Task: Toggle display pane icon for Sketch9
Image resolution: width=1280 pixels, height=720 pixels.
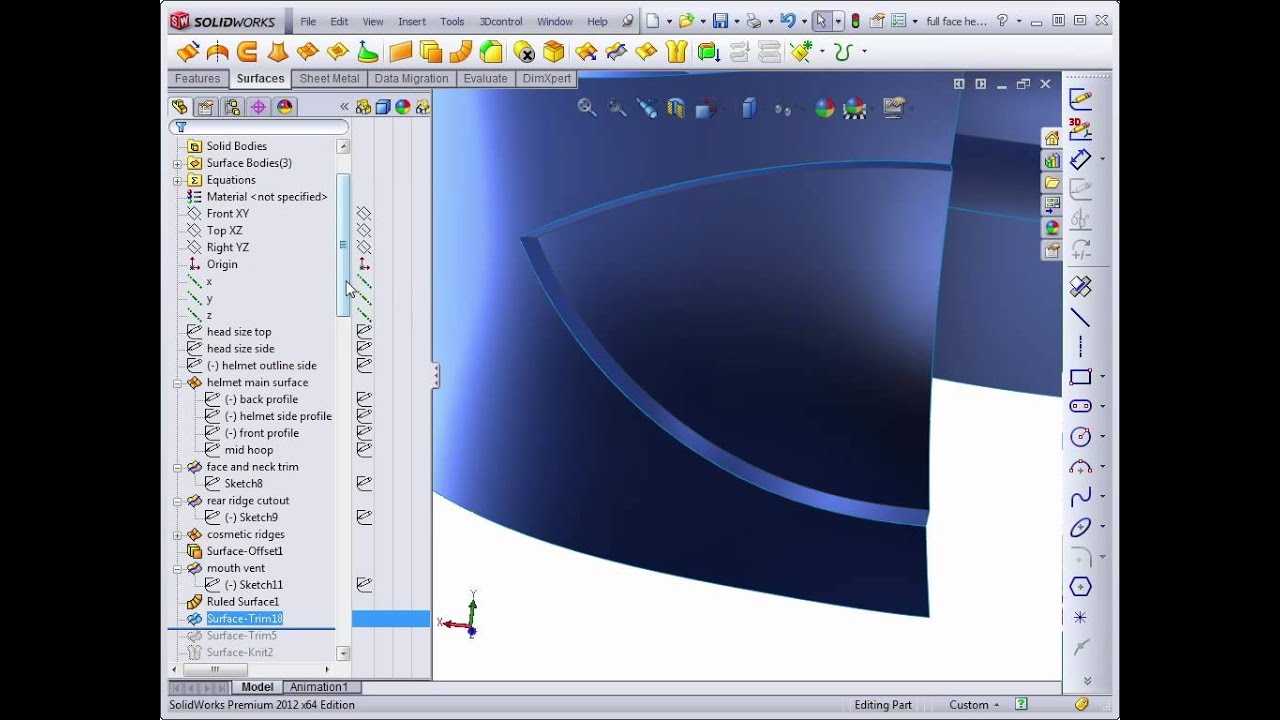Action: [x=364, y=517]
